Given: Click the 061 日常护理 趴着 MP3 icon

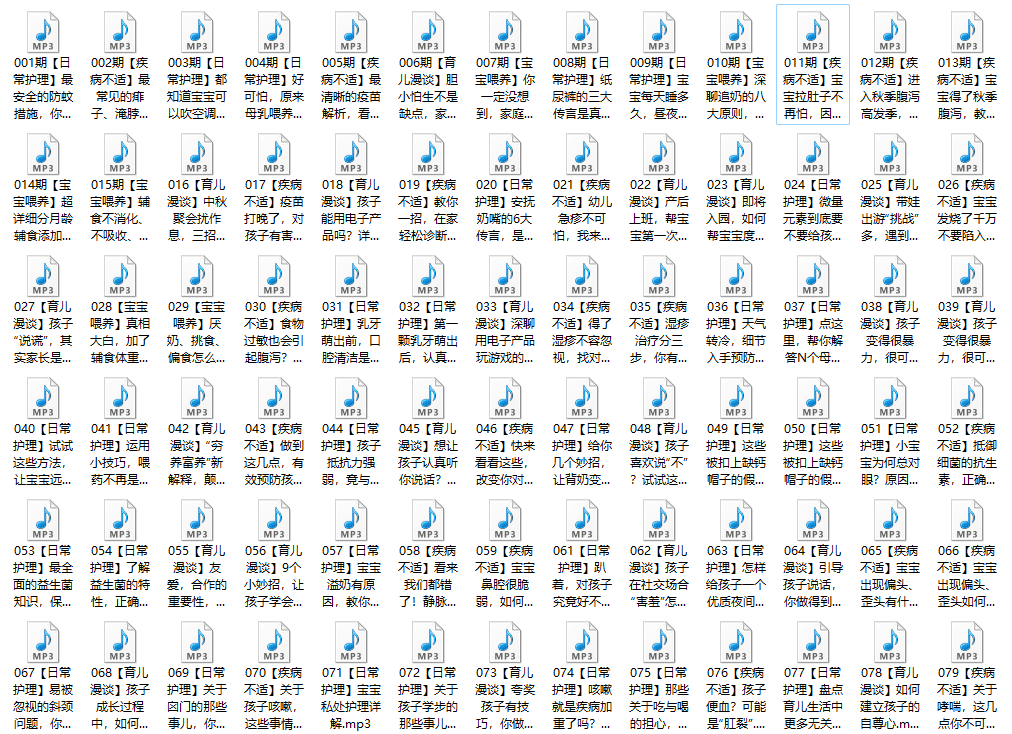Looking at the screenshot, I should [x=582, y=520].
